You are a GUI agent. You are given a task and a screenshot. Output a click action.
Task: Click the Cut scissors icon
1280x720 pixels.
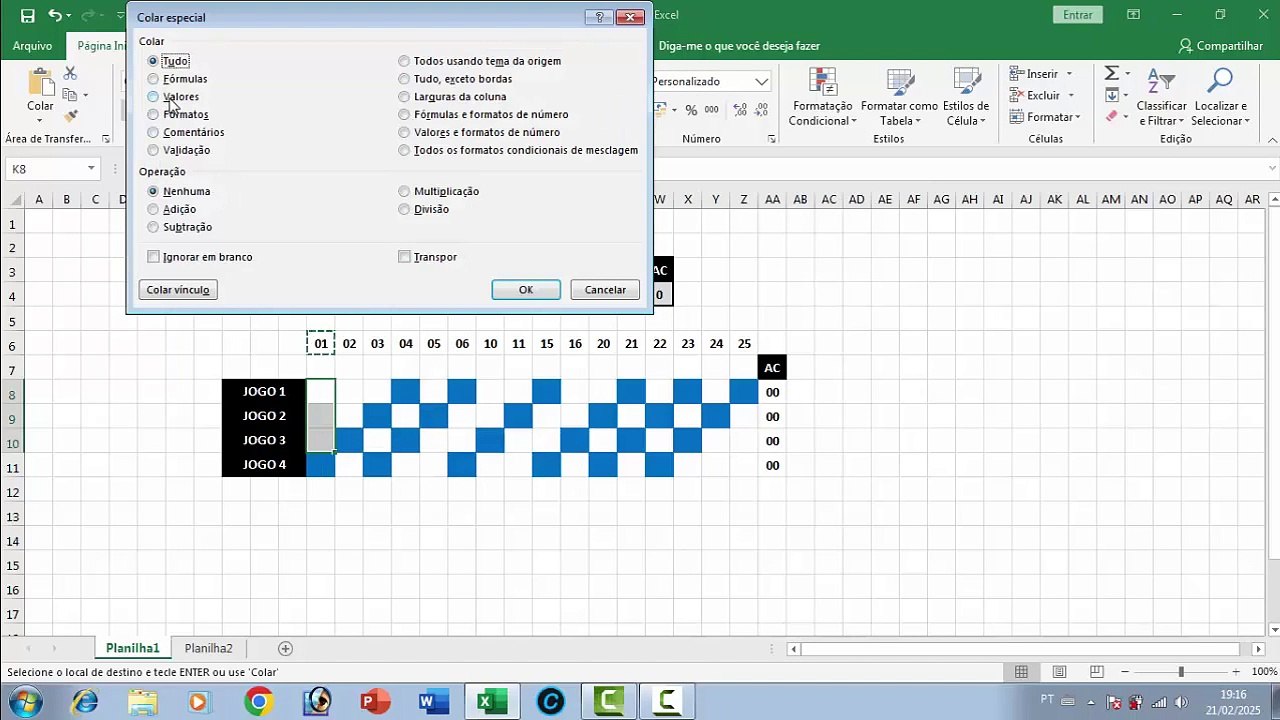[70, 73]
